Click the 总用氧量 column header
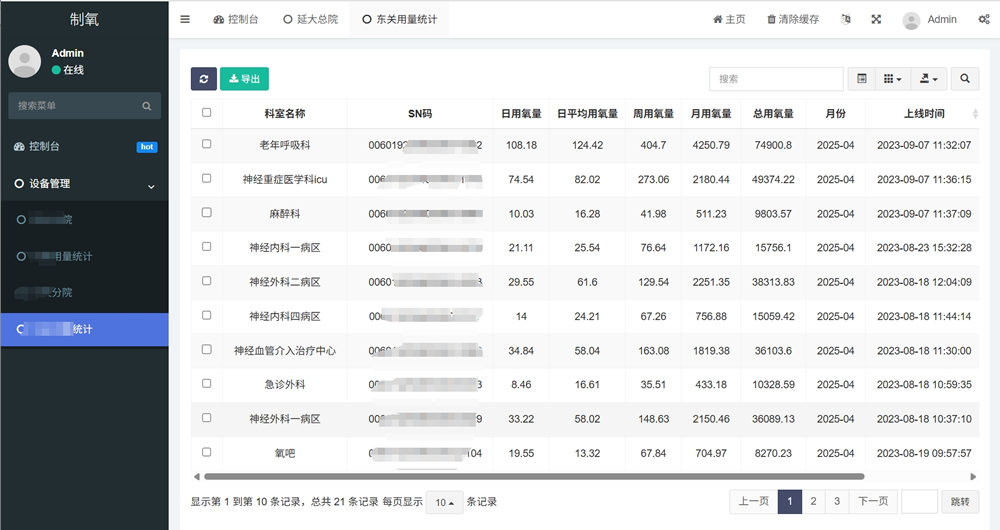Viewport: 1000px width, 530px height. (x=773, y=114)
